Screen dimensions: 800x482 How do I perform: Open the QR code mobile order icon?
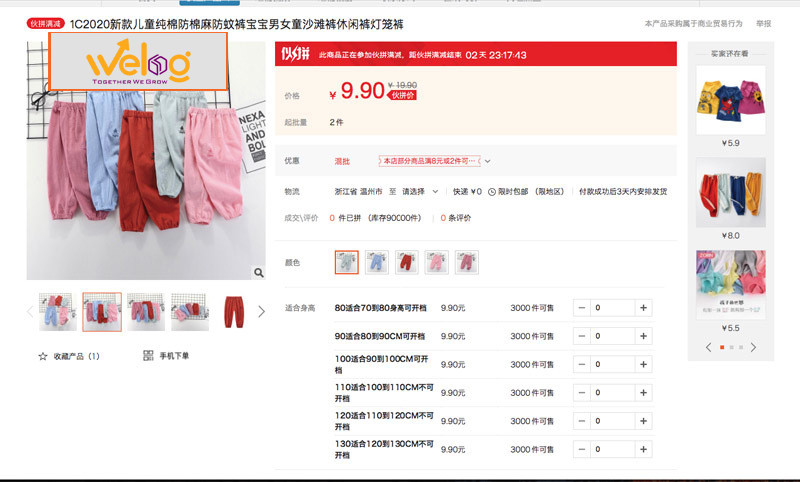(x=148, y=356)
